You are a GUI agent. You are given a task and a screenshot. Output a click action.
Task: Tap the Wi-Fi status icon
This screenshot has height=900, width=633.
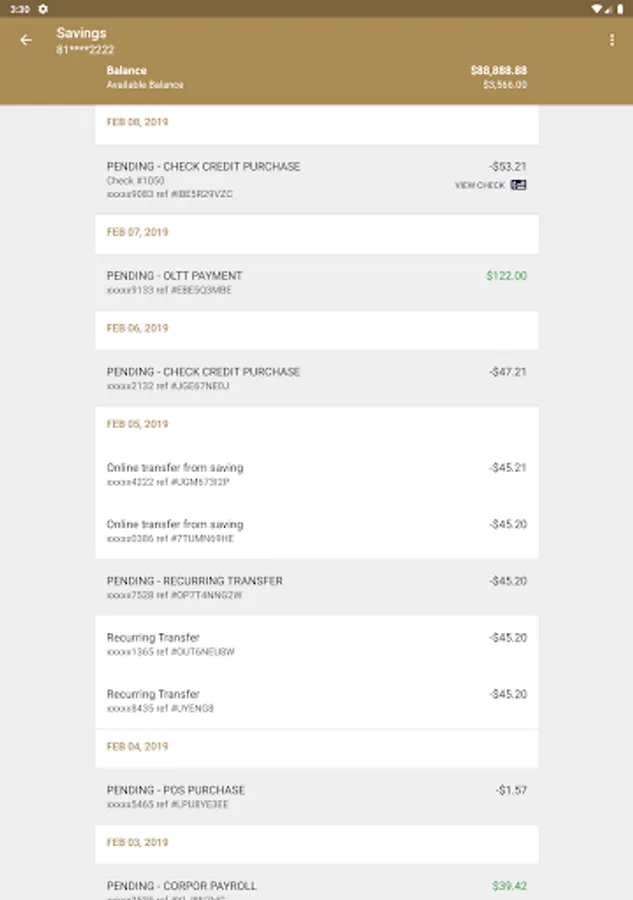(597, 8)
